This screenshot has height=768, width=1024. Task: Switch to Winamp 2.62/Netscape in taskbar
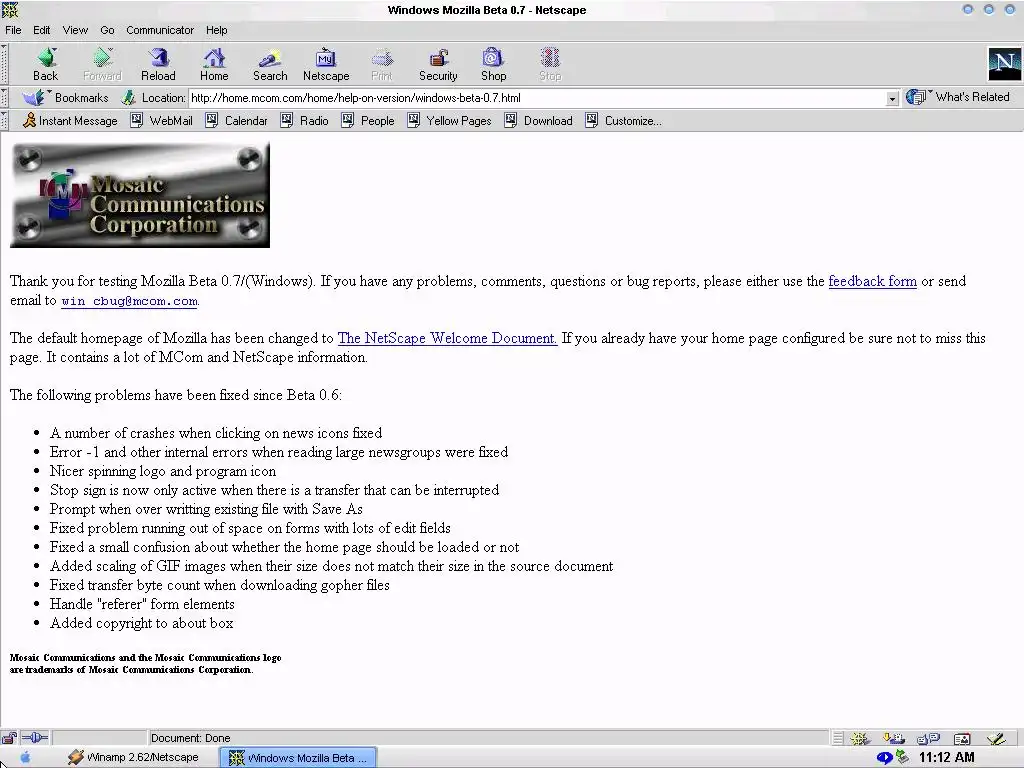(133, 758)
